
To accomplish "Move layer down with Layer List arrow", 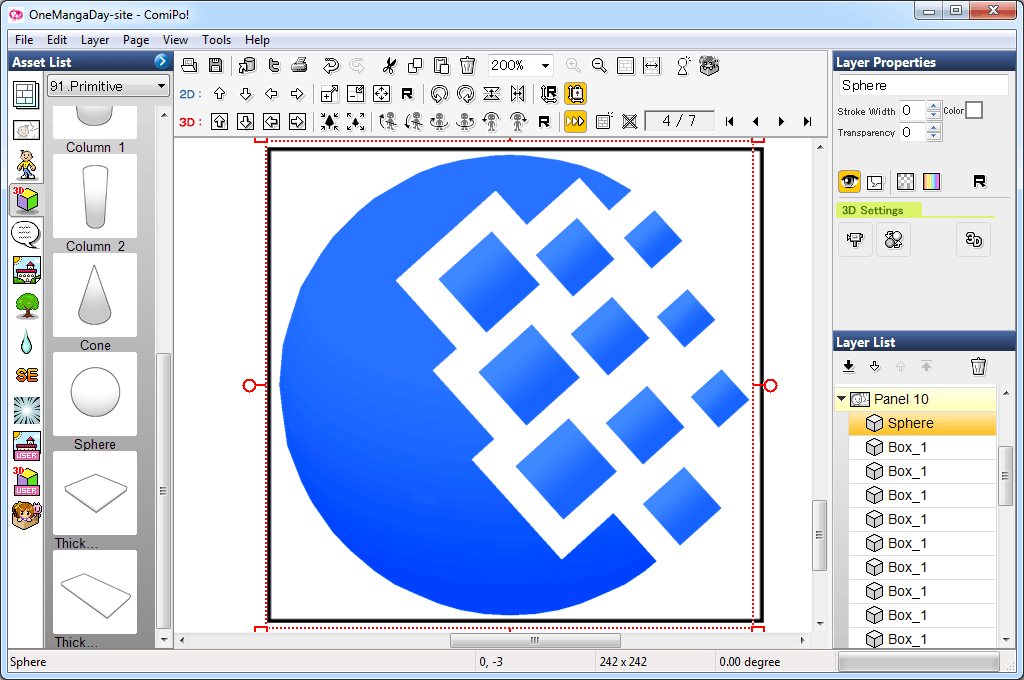I will tap(874, 366).
